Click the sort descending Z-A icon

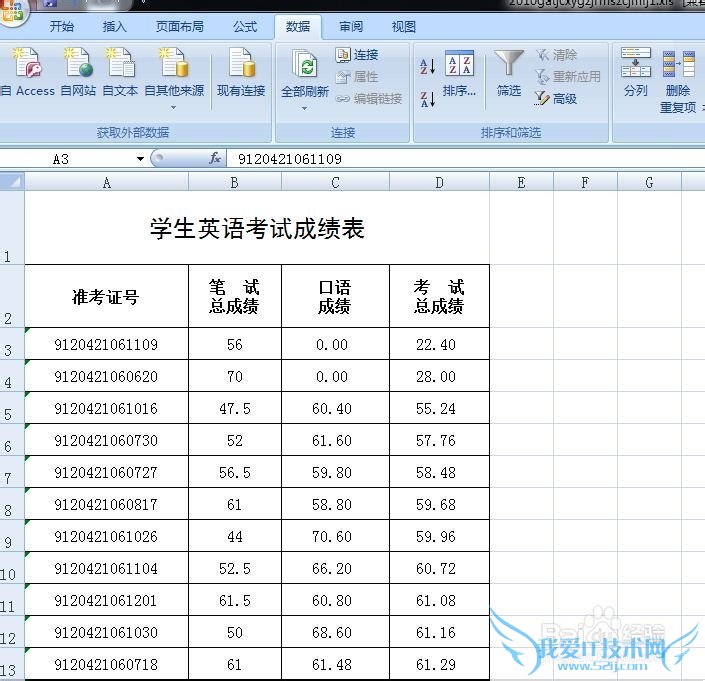(x=427, y=99)
